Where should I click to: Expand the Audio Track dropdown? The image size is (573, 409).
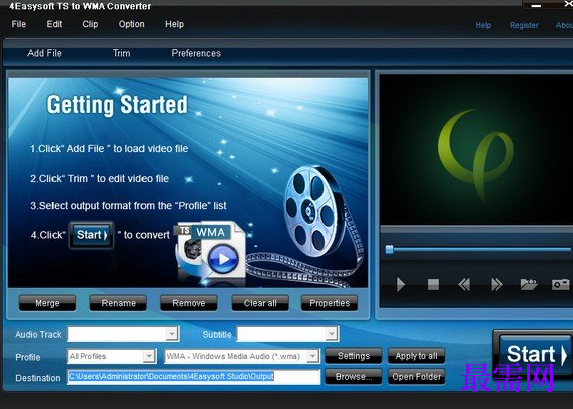172,334
